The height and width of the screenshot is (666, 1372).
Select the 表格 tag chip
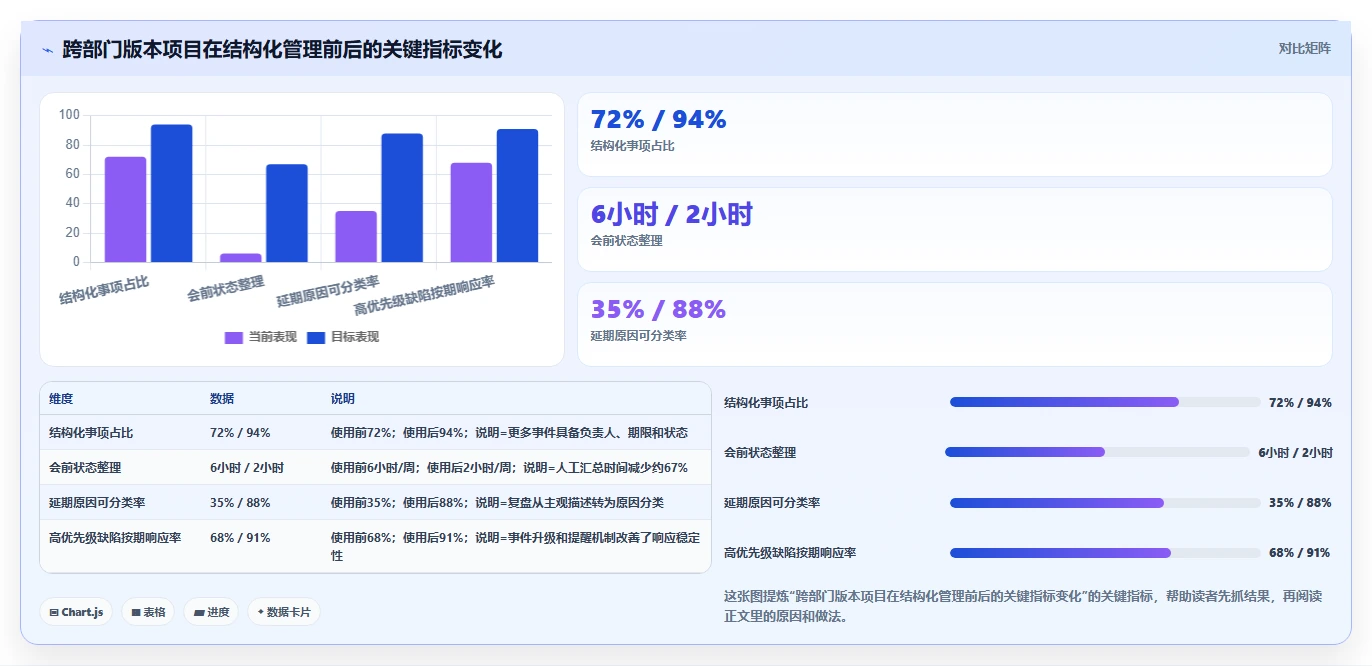click(x=148, y=612)
